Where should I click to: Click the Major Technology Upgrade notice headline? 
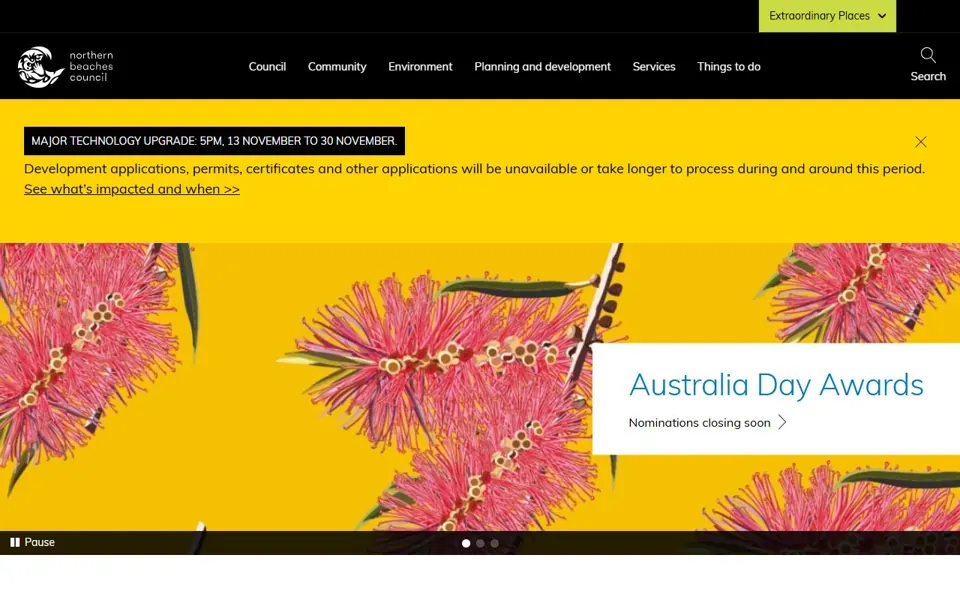pos(214,141)
